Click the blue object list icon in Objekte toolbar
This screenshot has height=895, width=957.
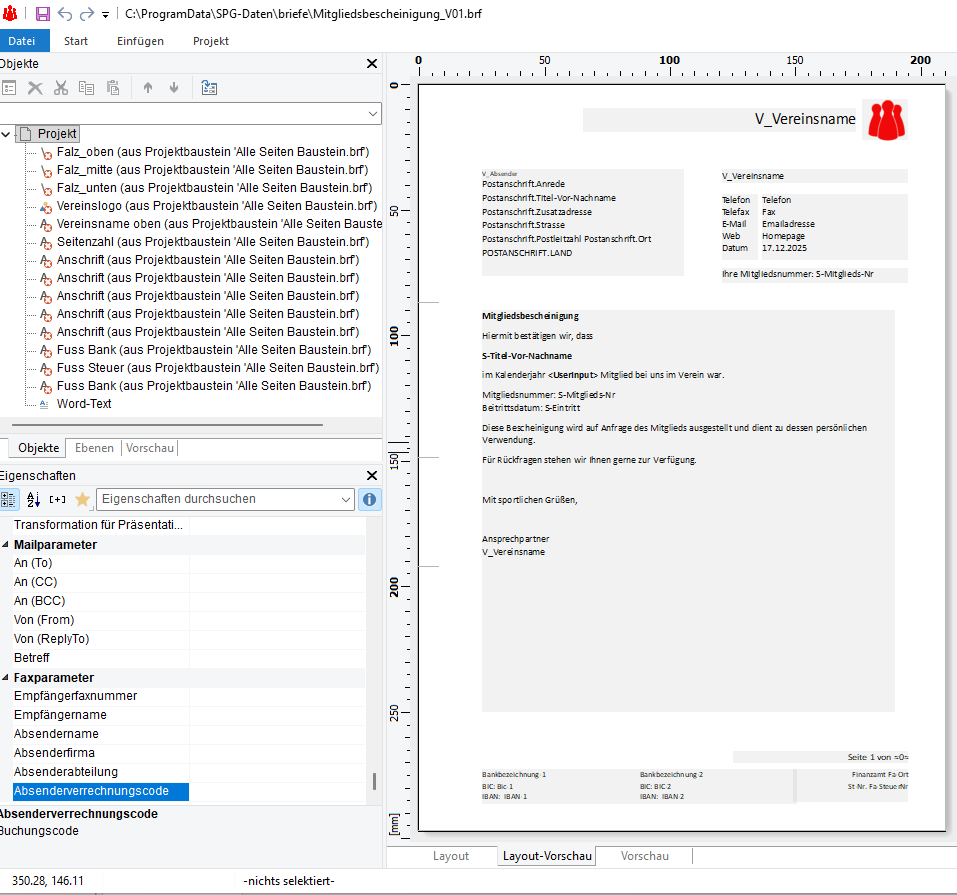[209, 88]
